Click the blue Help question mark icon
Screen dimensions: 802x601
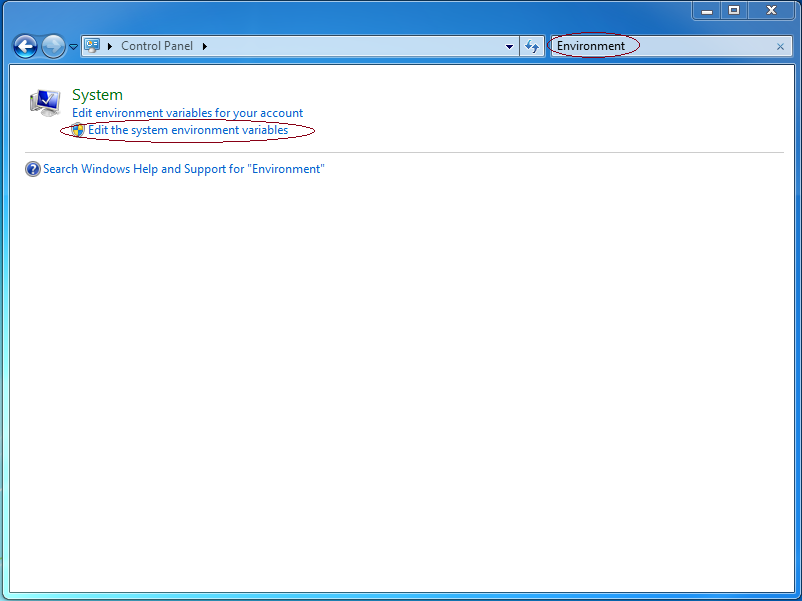coord(32,168)
